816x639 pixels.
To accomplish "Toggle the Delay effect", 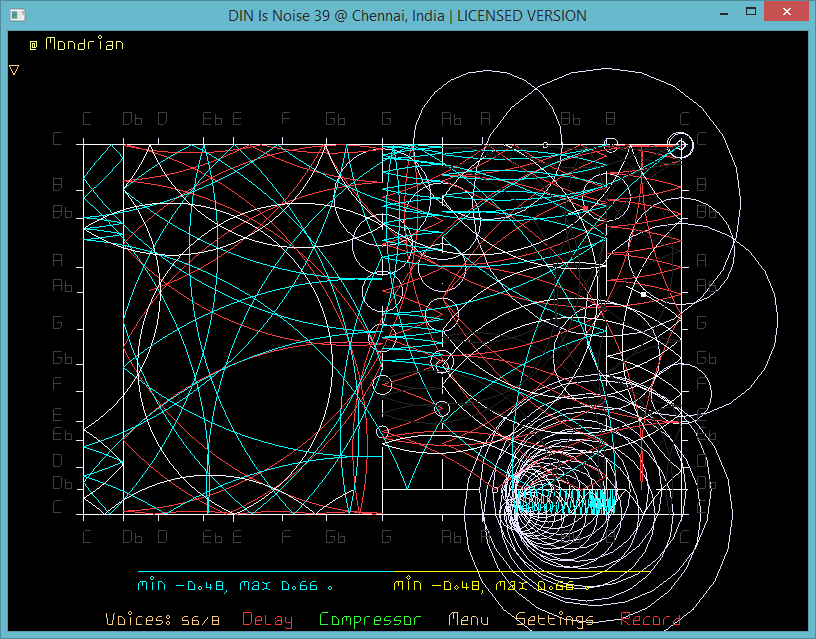I will coord(268,620).
